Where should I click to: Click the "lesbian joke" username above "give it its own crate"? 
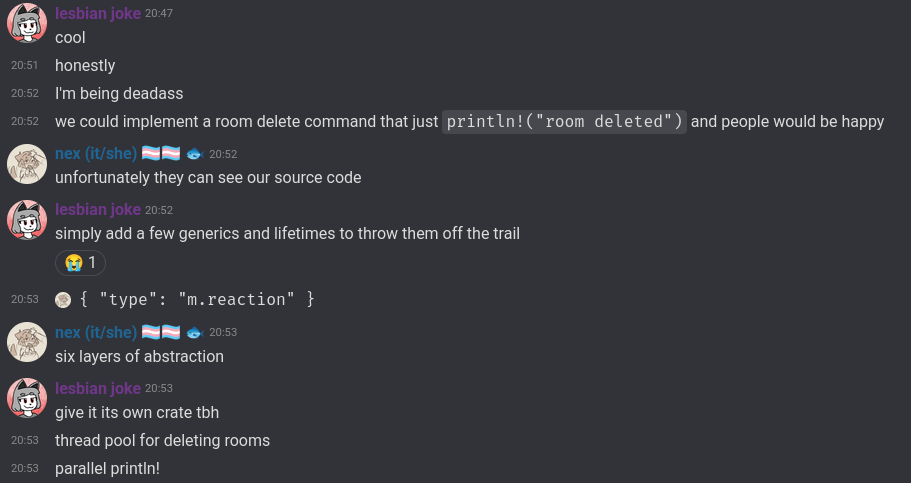click(98, 388)
